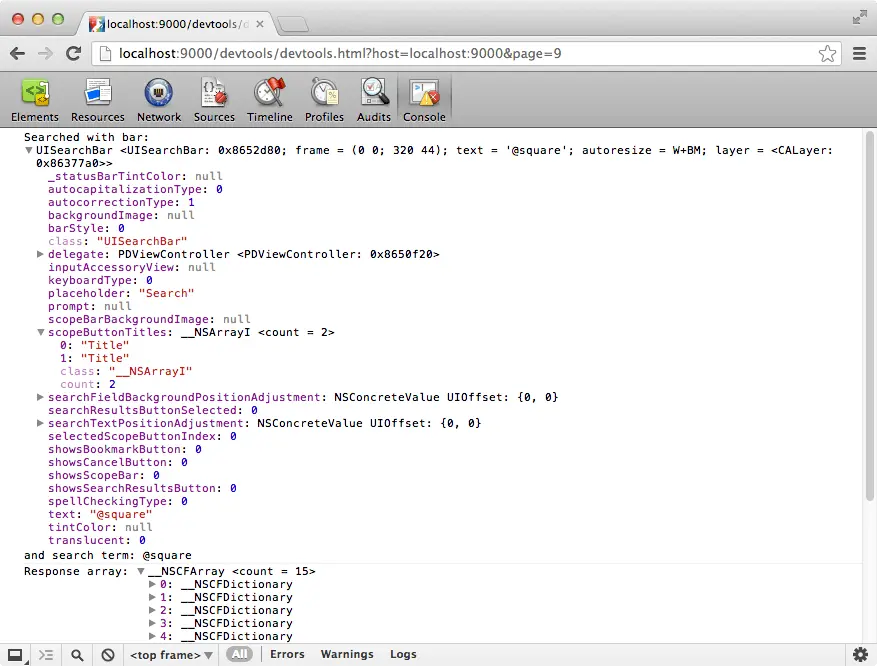Expand the delegate PDViewController entry
Image resolution: width=877 pixels, height=666 pixels.
[40, 254]
